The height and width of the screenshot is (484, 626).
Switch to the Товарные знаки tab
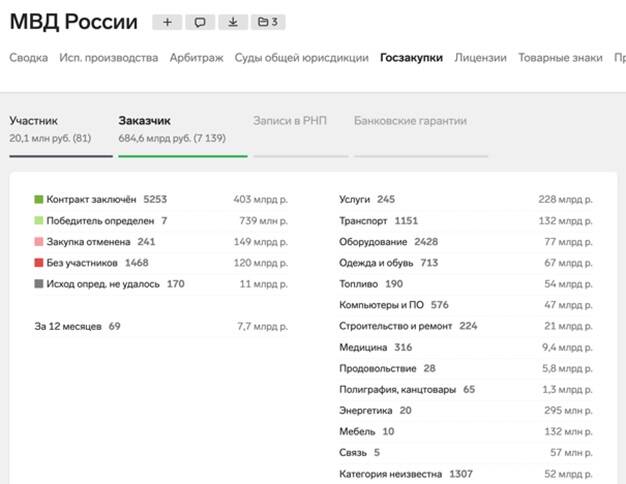click(560, 58)
